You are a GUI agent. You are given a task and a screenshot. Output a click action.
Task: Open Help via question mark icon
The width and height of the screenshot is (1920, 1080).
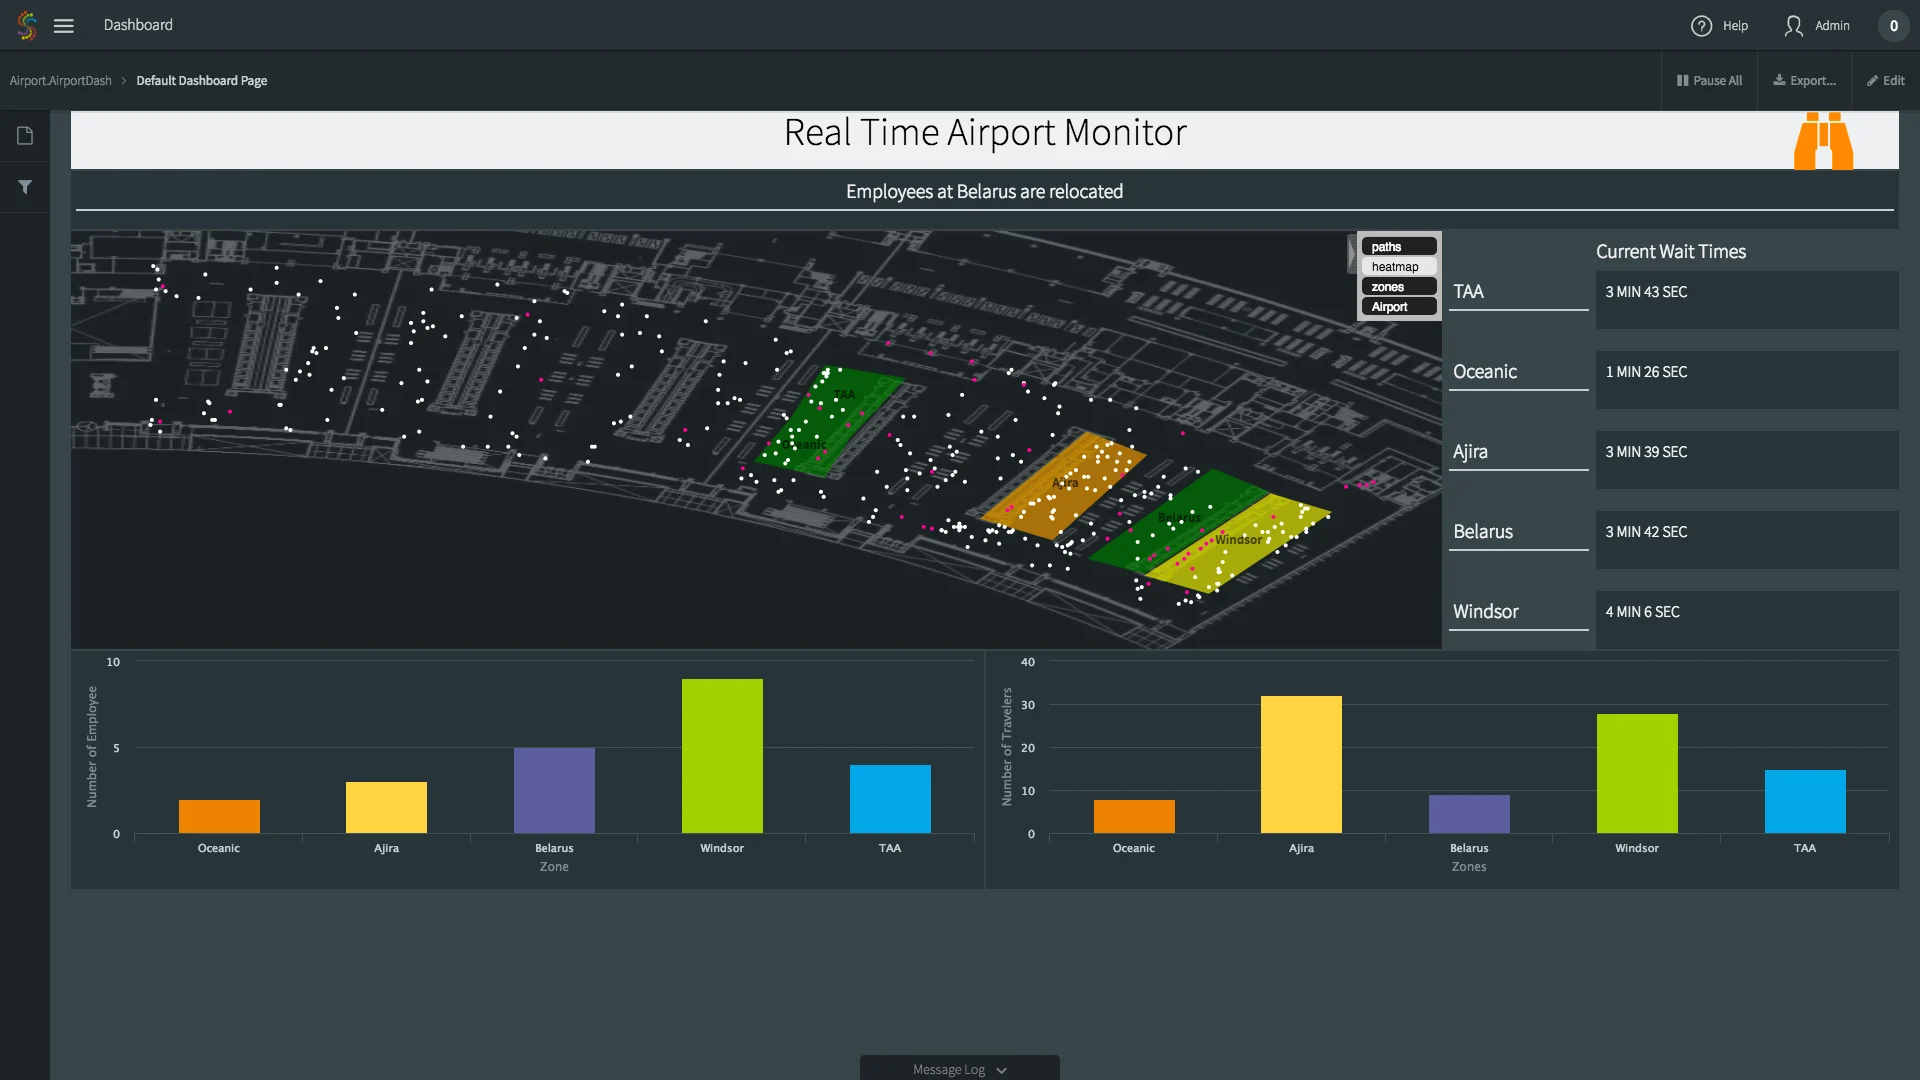pos(1701,26)
